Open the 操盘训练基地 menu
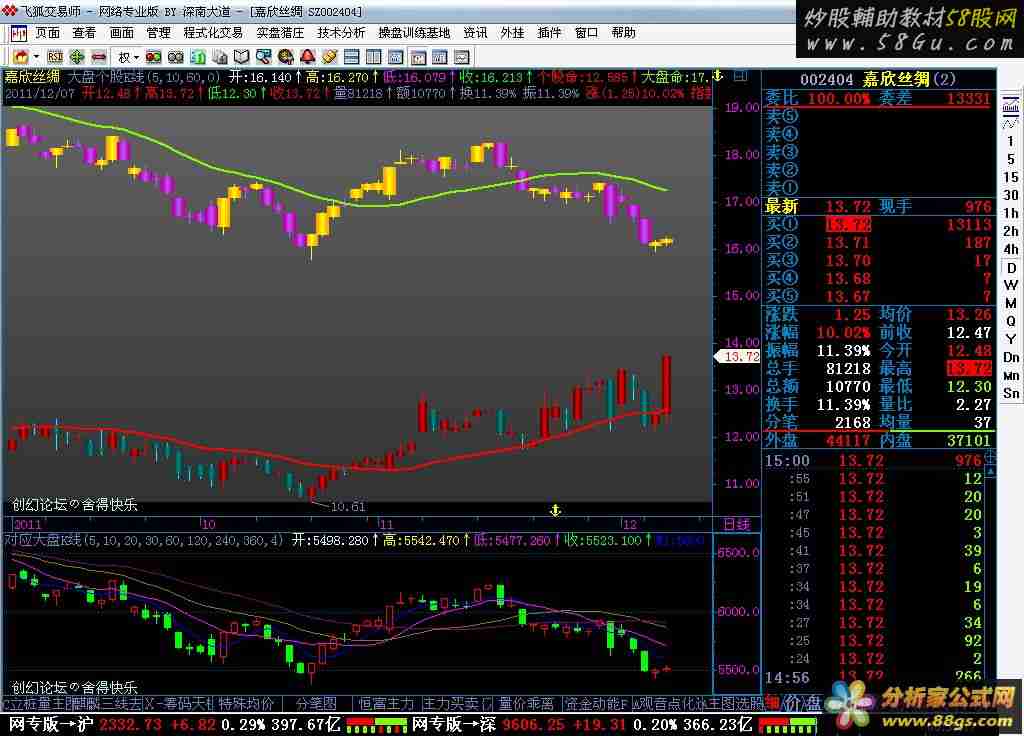This screenshot has height=736, width=1024. [414, 33]
